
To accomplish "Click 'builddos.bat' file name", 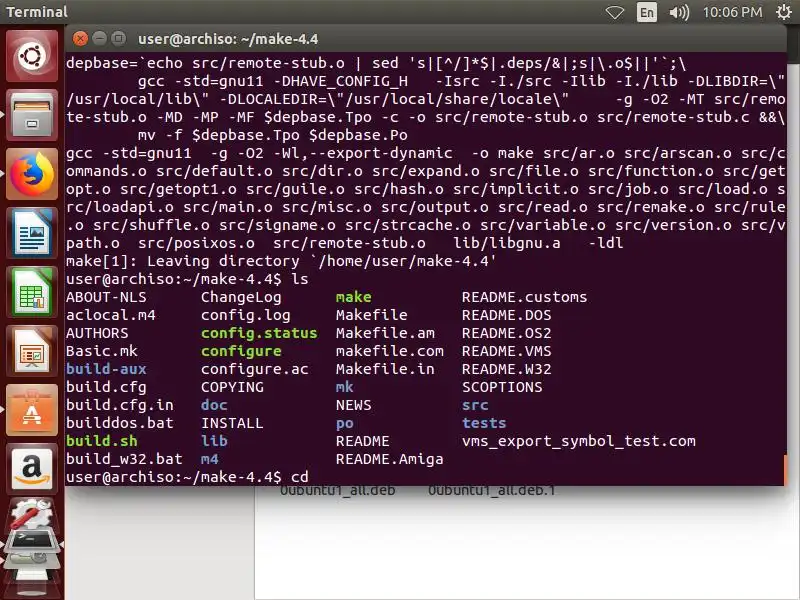I will 119,423.
